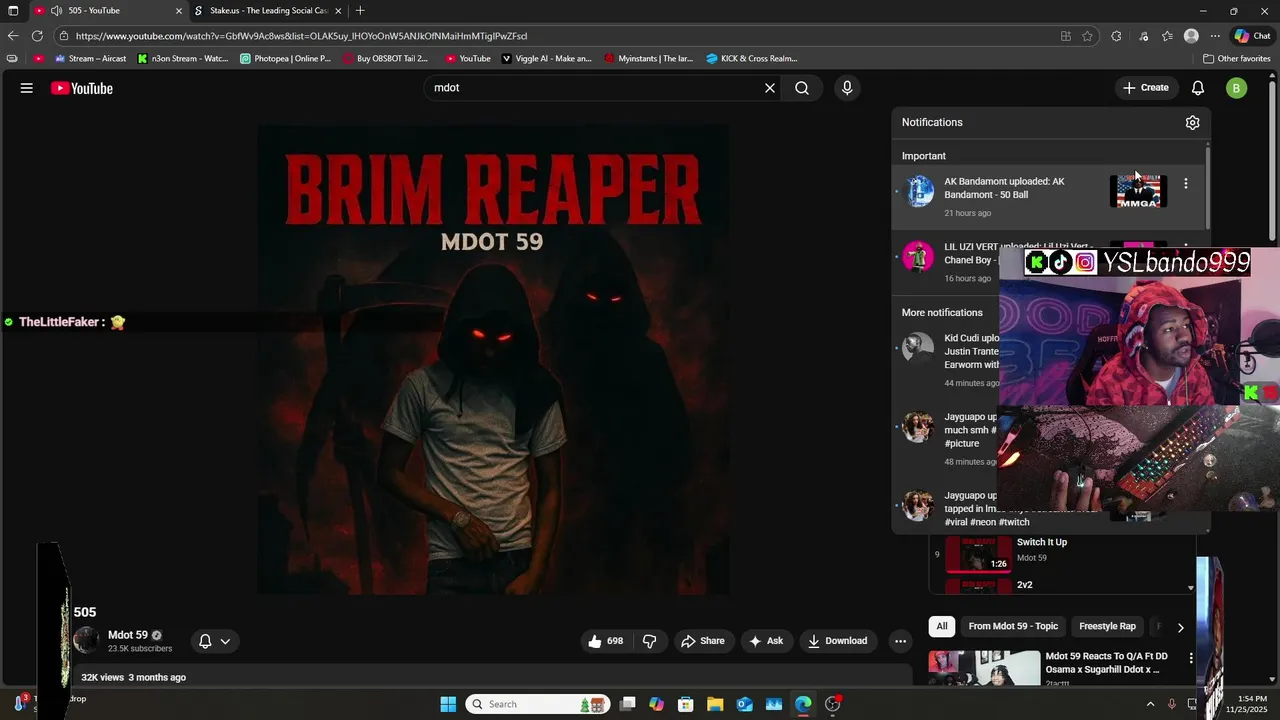Open LIL UZI VERT channel avatar notification
The image size is (1280, 720).
918,257
